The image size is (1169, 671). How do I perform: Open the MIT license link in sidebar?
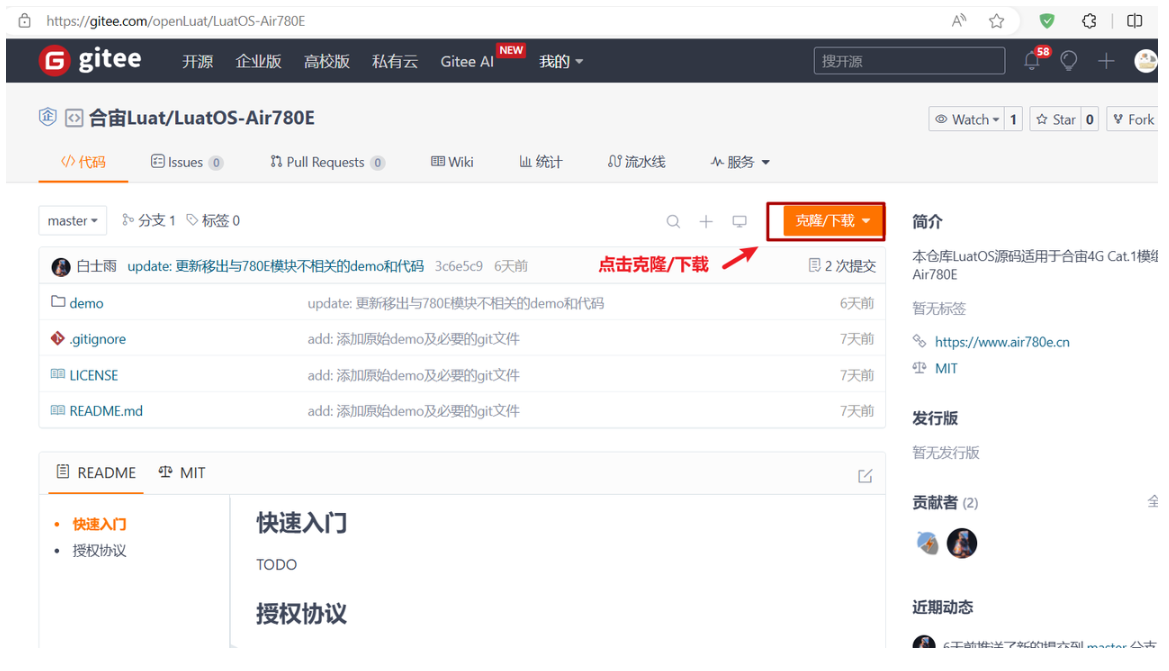pyautogui.click(x=946, y=368)
